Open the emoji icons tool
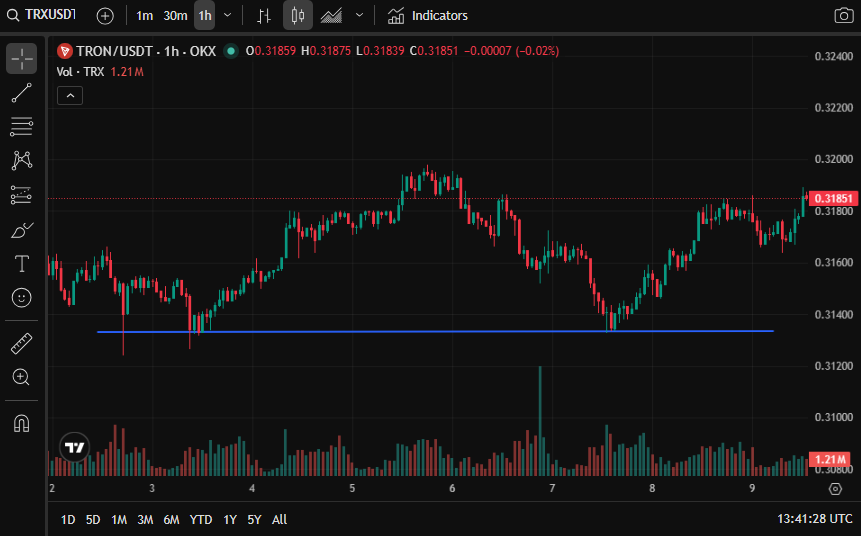This screenshot has width=861, height=536. tap(21, 298)
